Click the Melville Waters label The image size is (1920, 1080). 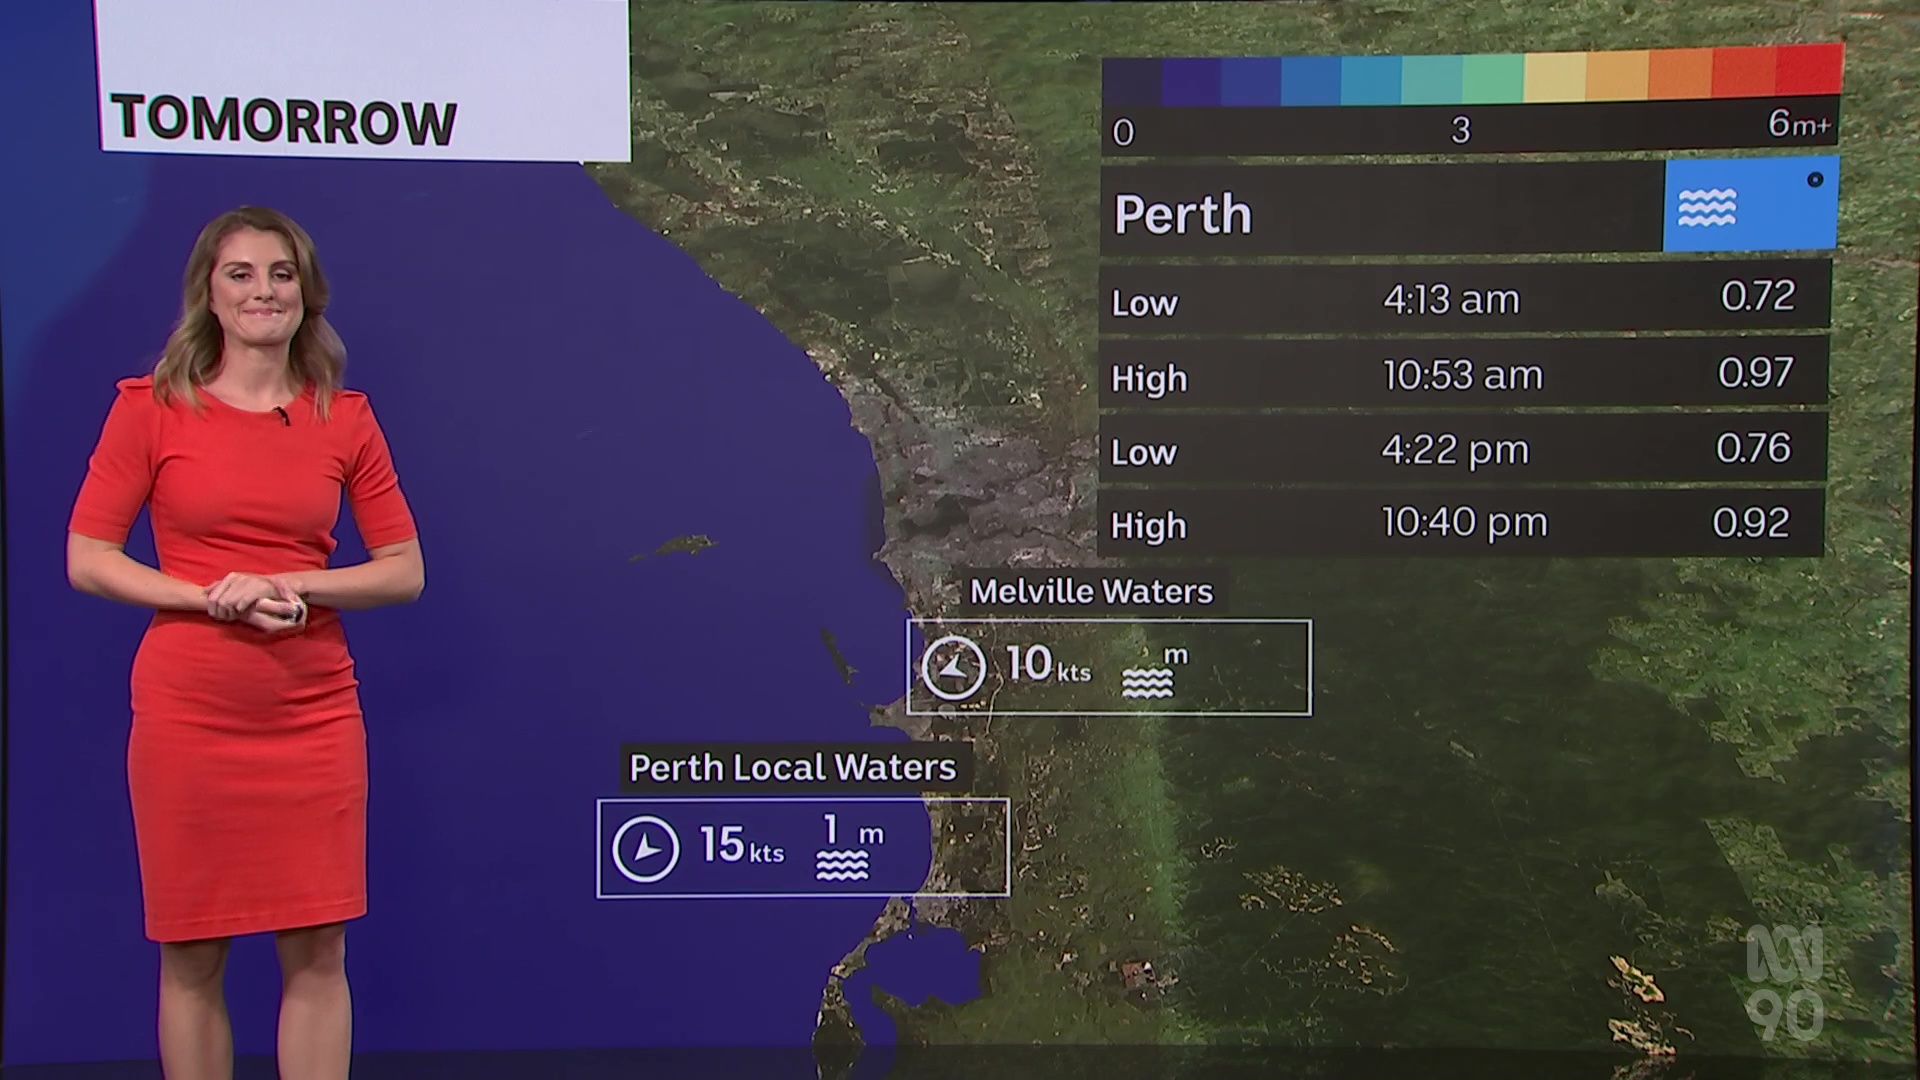pyautogui.click(x=1091, y=591)
